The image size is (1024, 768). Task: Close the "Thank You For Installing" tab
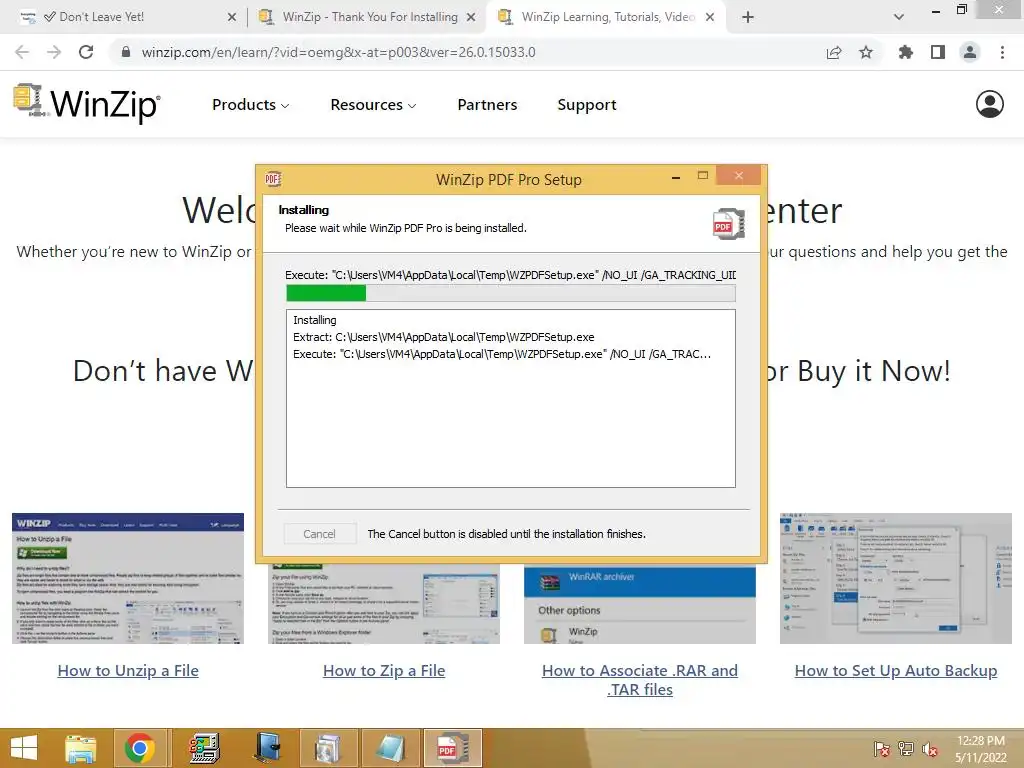(471, 17)
